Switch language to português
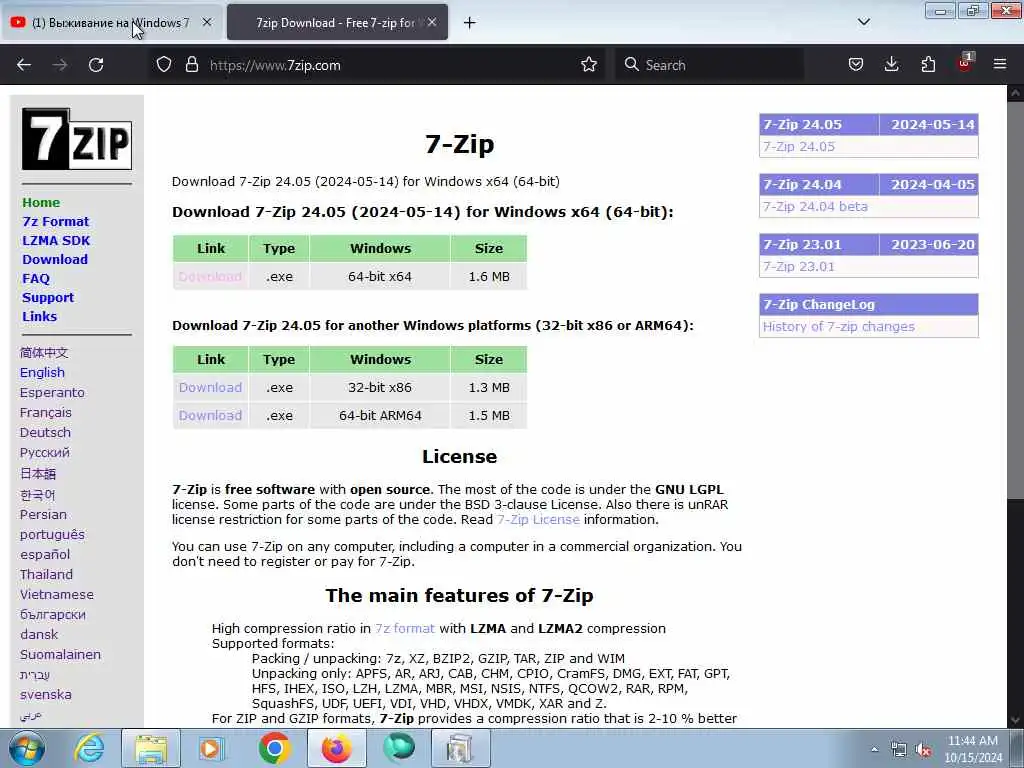The image size is (1024, 768). (52, 534)
